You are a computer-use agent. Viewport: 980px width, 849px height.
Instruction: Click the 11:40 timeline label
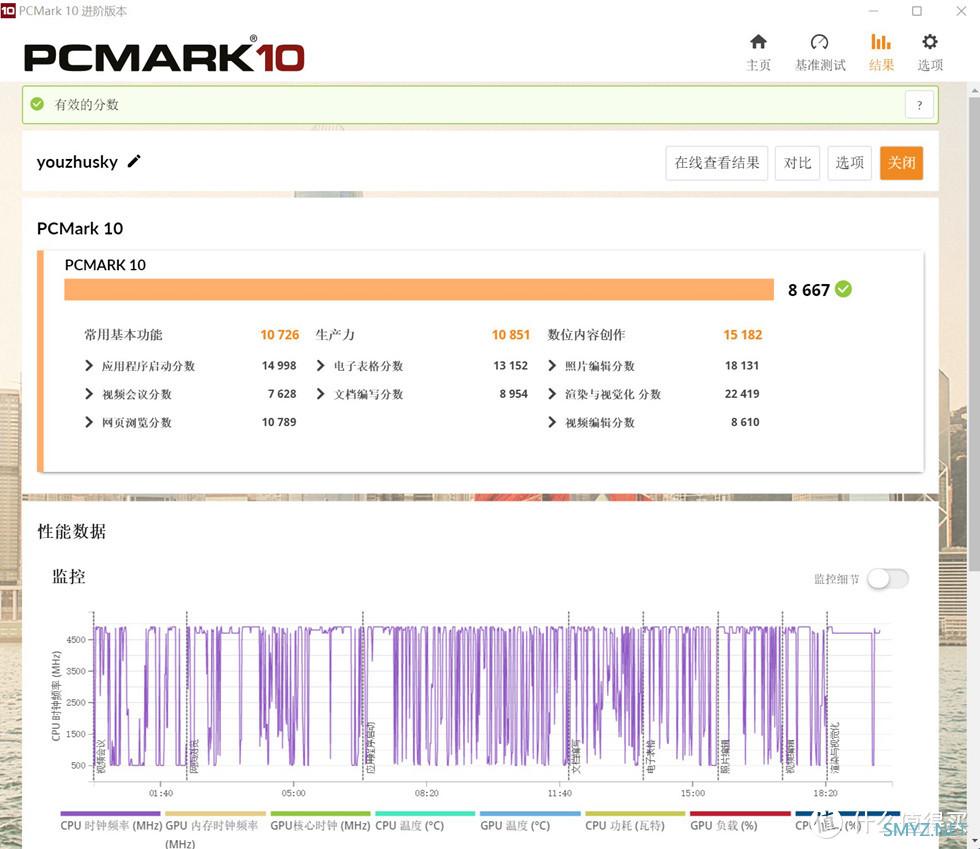(559, 793)
